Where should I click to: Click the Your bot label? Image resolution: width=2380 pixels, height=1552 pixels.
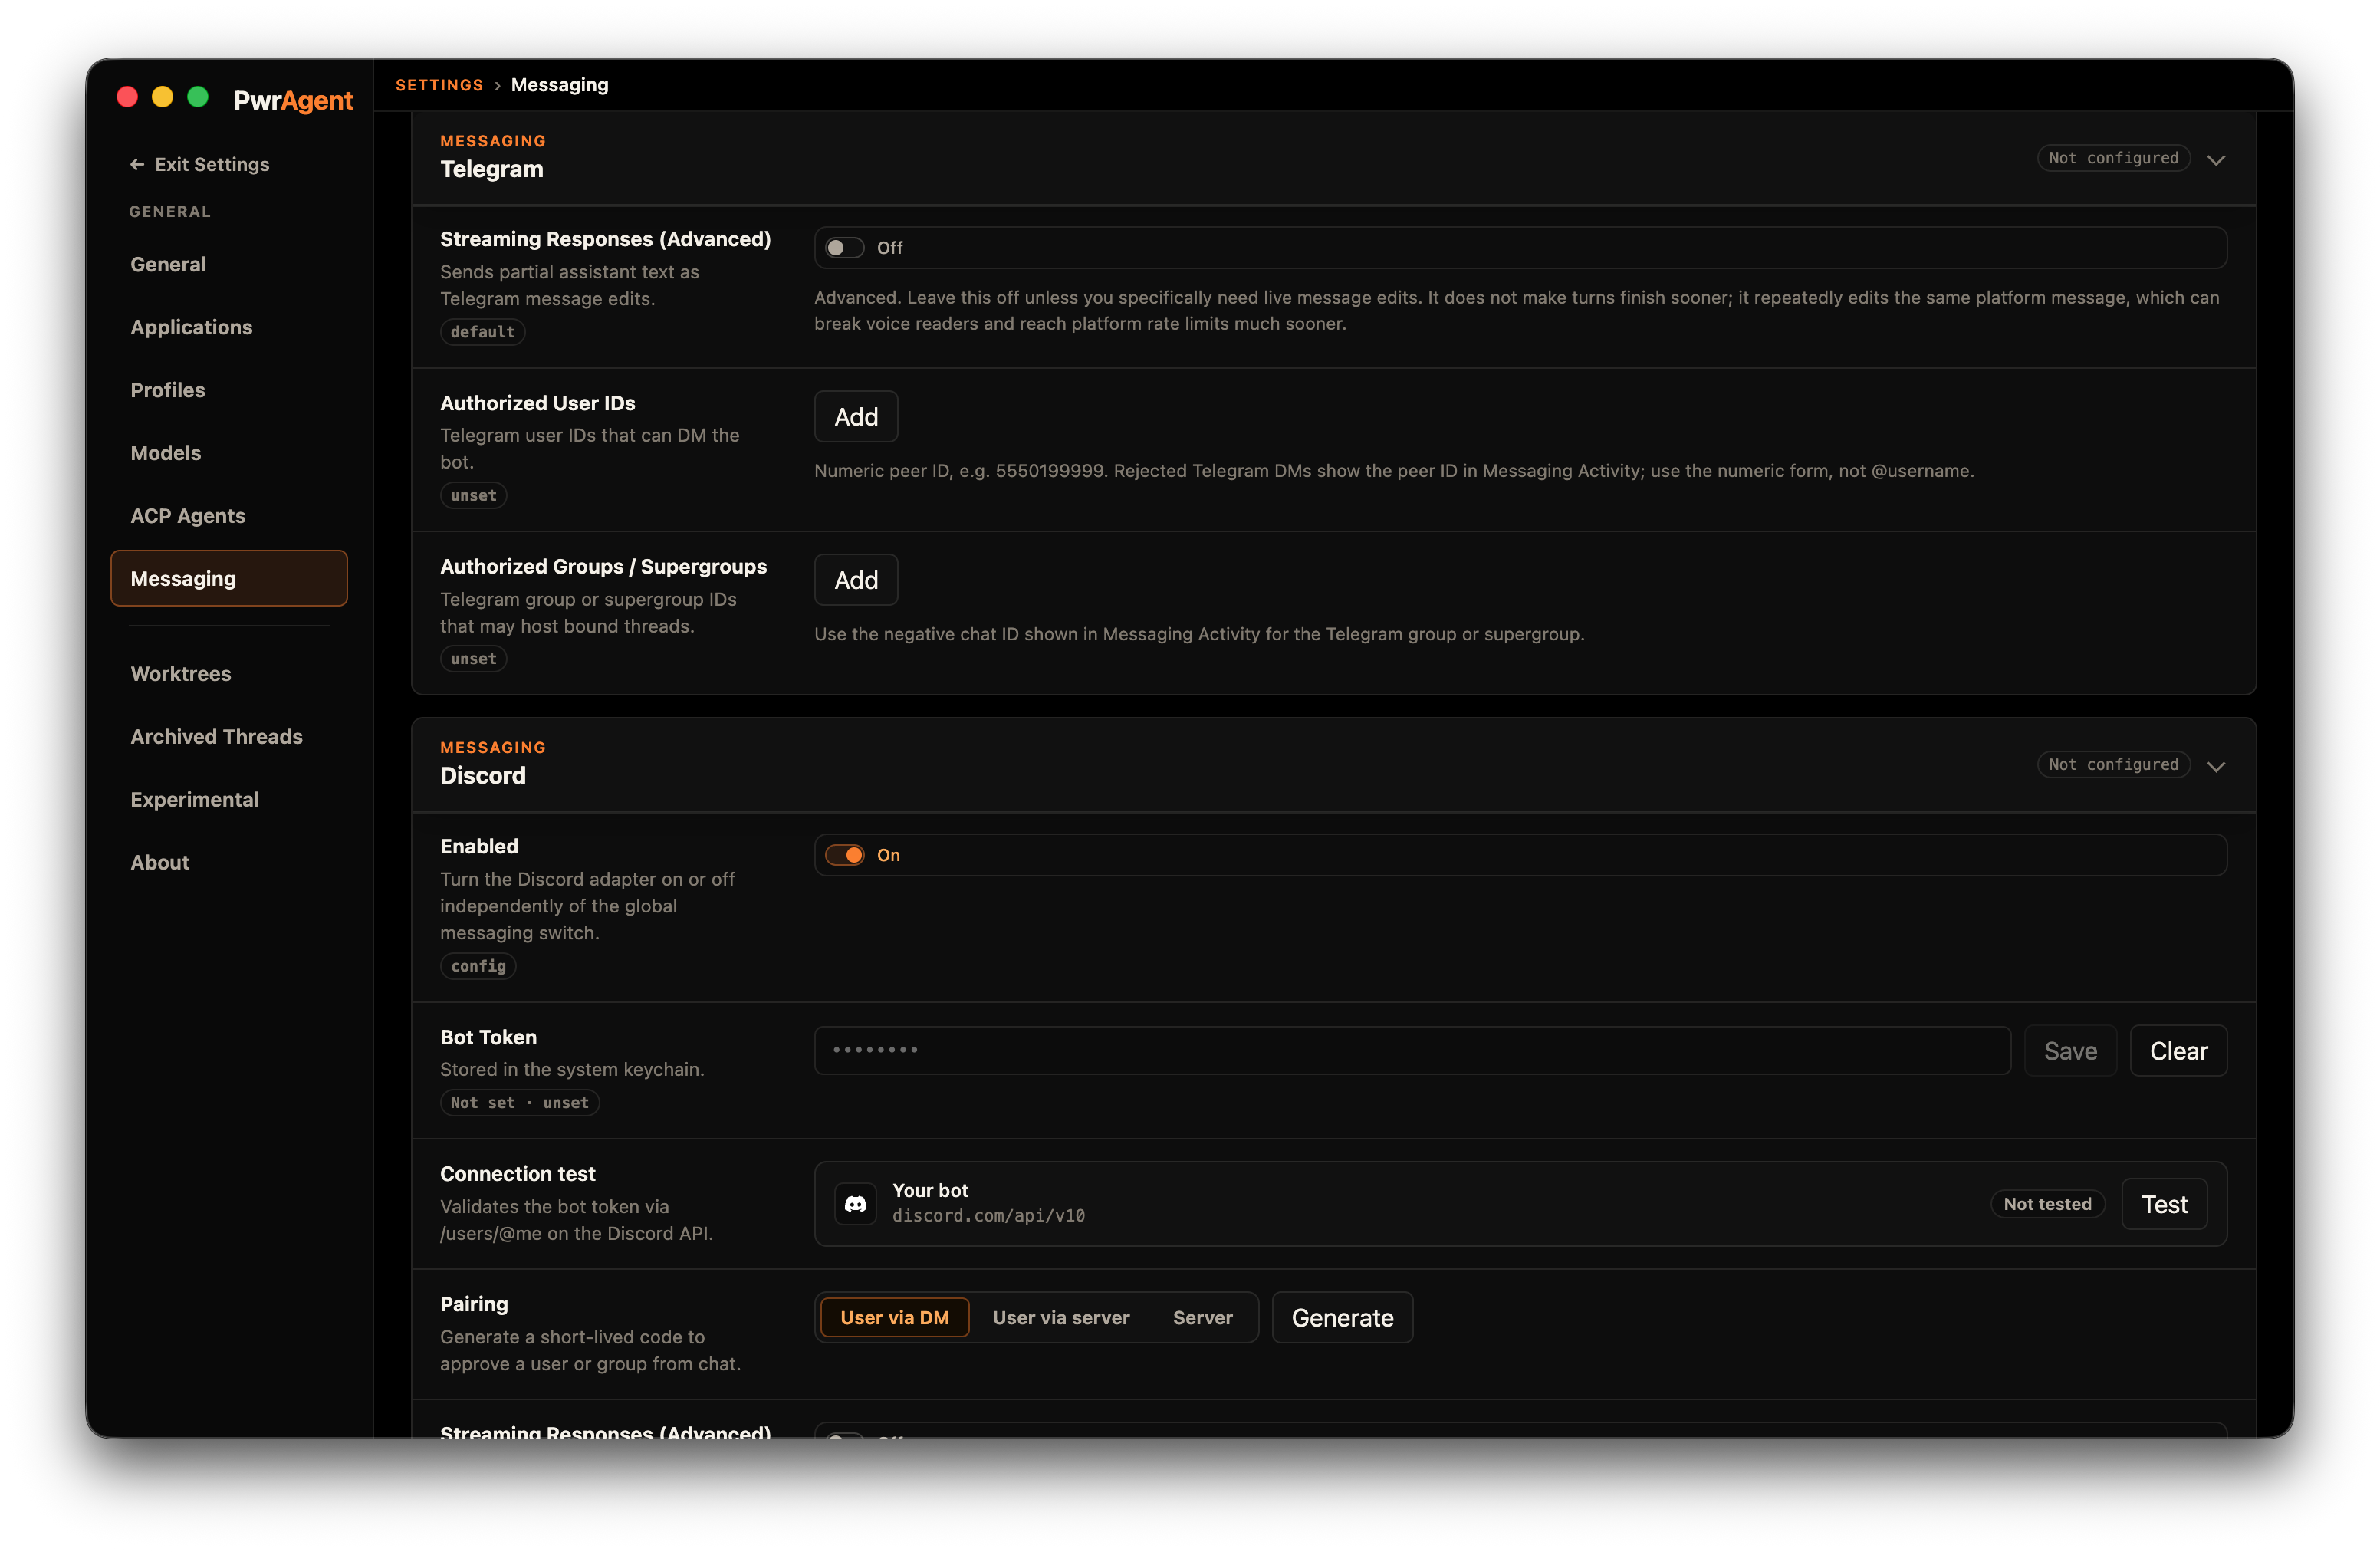(x=930, y=1190)
